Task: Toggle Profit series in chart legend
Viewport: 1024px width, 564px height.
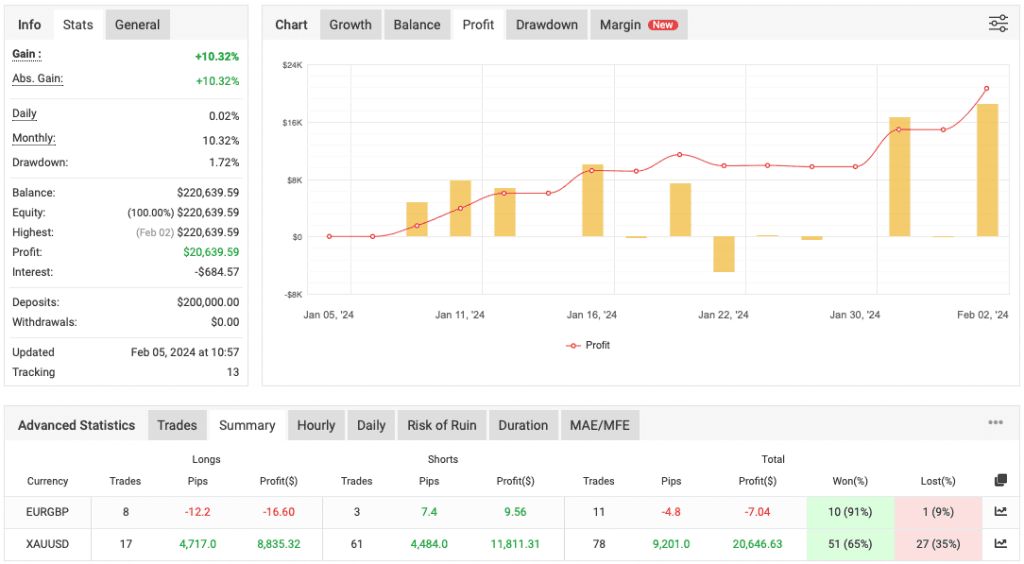Action: [x=588, y=345]
